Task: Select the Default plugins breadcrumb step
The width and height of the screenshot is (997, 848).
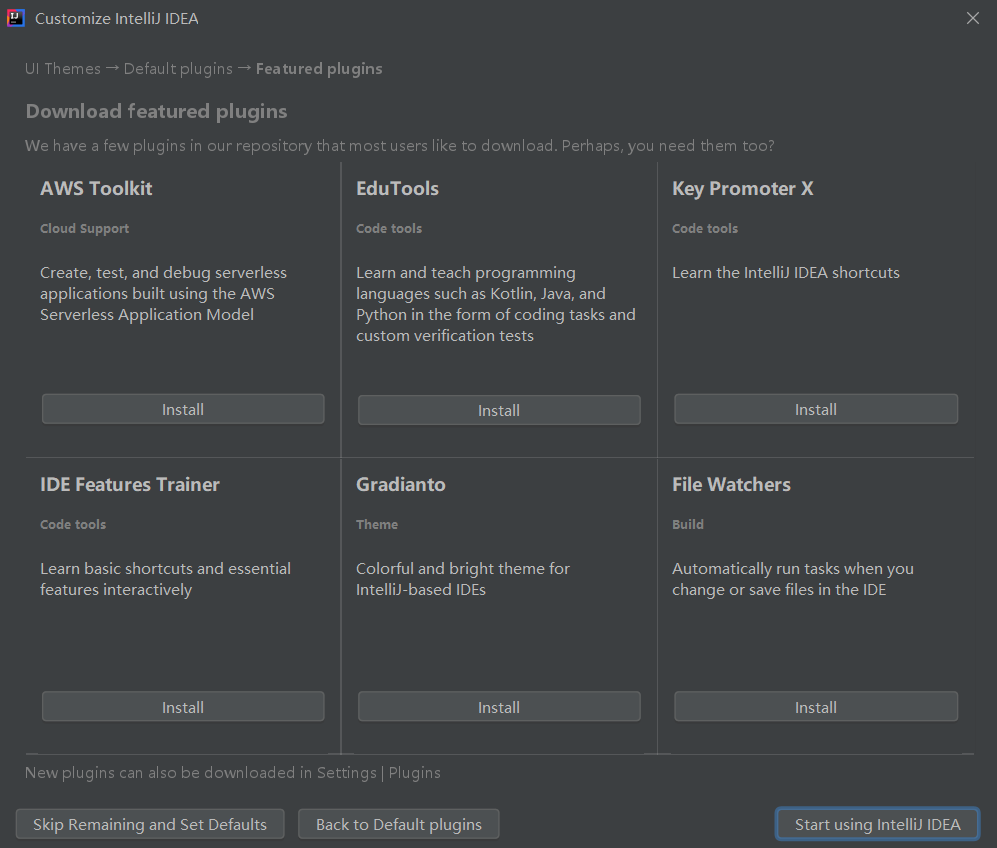Action: pos(178,69)
